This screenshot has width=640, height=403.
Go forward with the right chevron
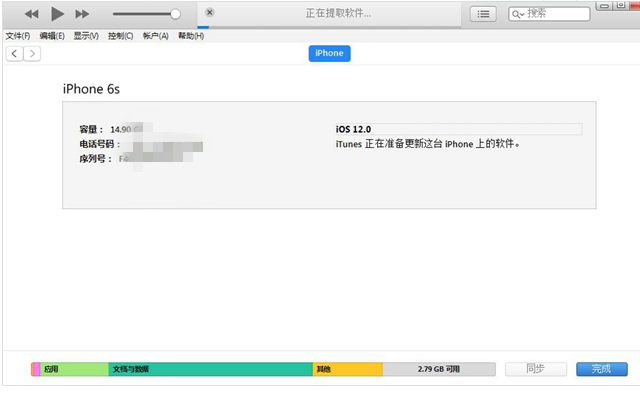pyautogui.click(x=33, y=53)
